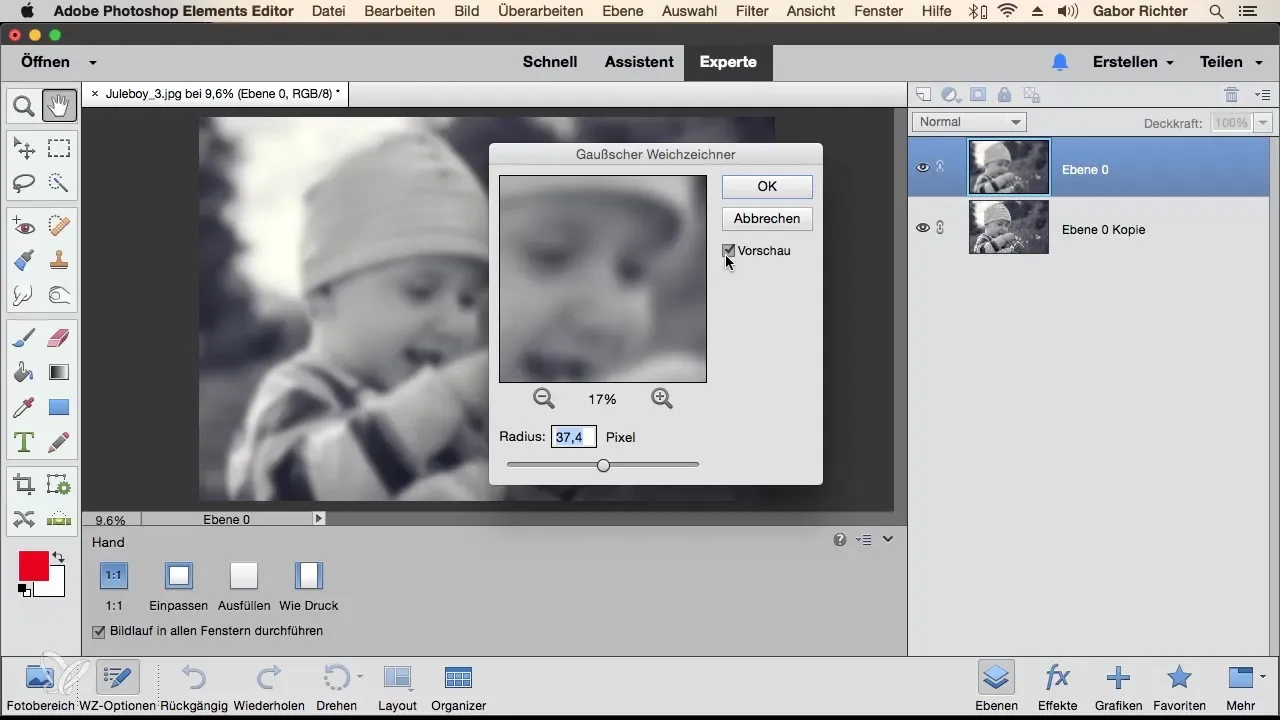1280x720 pixels.
Task: Open the tool options panel menu
Action: pos(865,540)
